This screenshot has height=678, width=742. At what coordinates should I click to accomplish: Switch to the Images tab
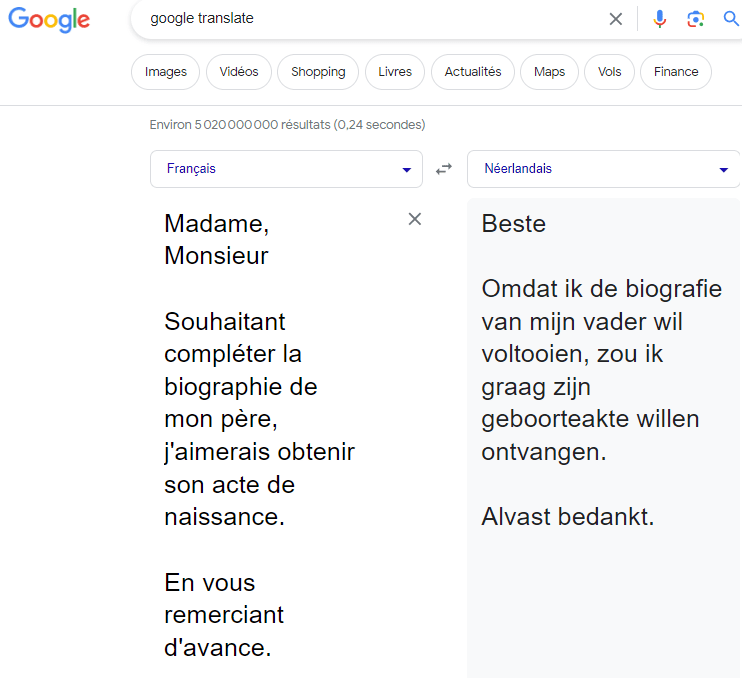coord(166,72)
